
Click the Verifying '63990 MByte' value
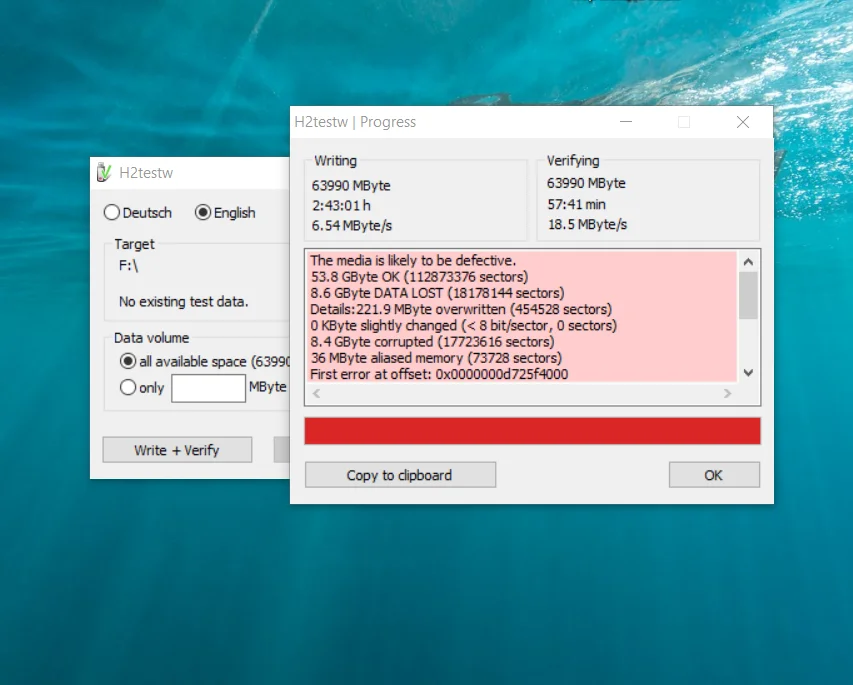tap(586, 183)
